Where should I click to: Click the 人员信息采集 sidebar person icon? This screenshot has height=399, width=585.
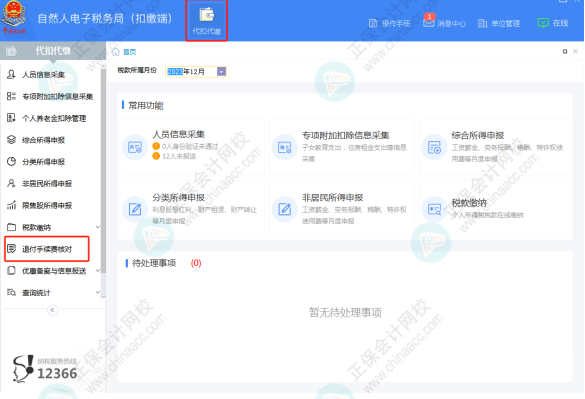[11, 75]
